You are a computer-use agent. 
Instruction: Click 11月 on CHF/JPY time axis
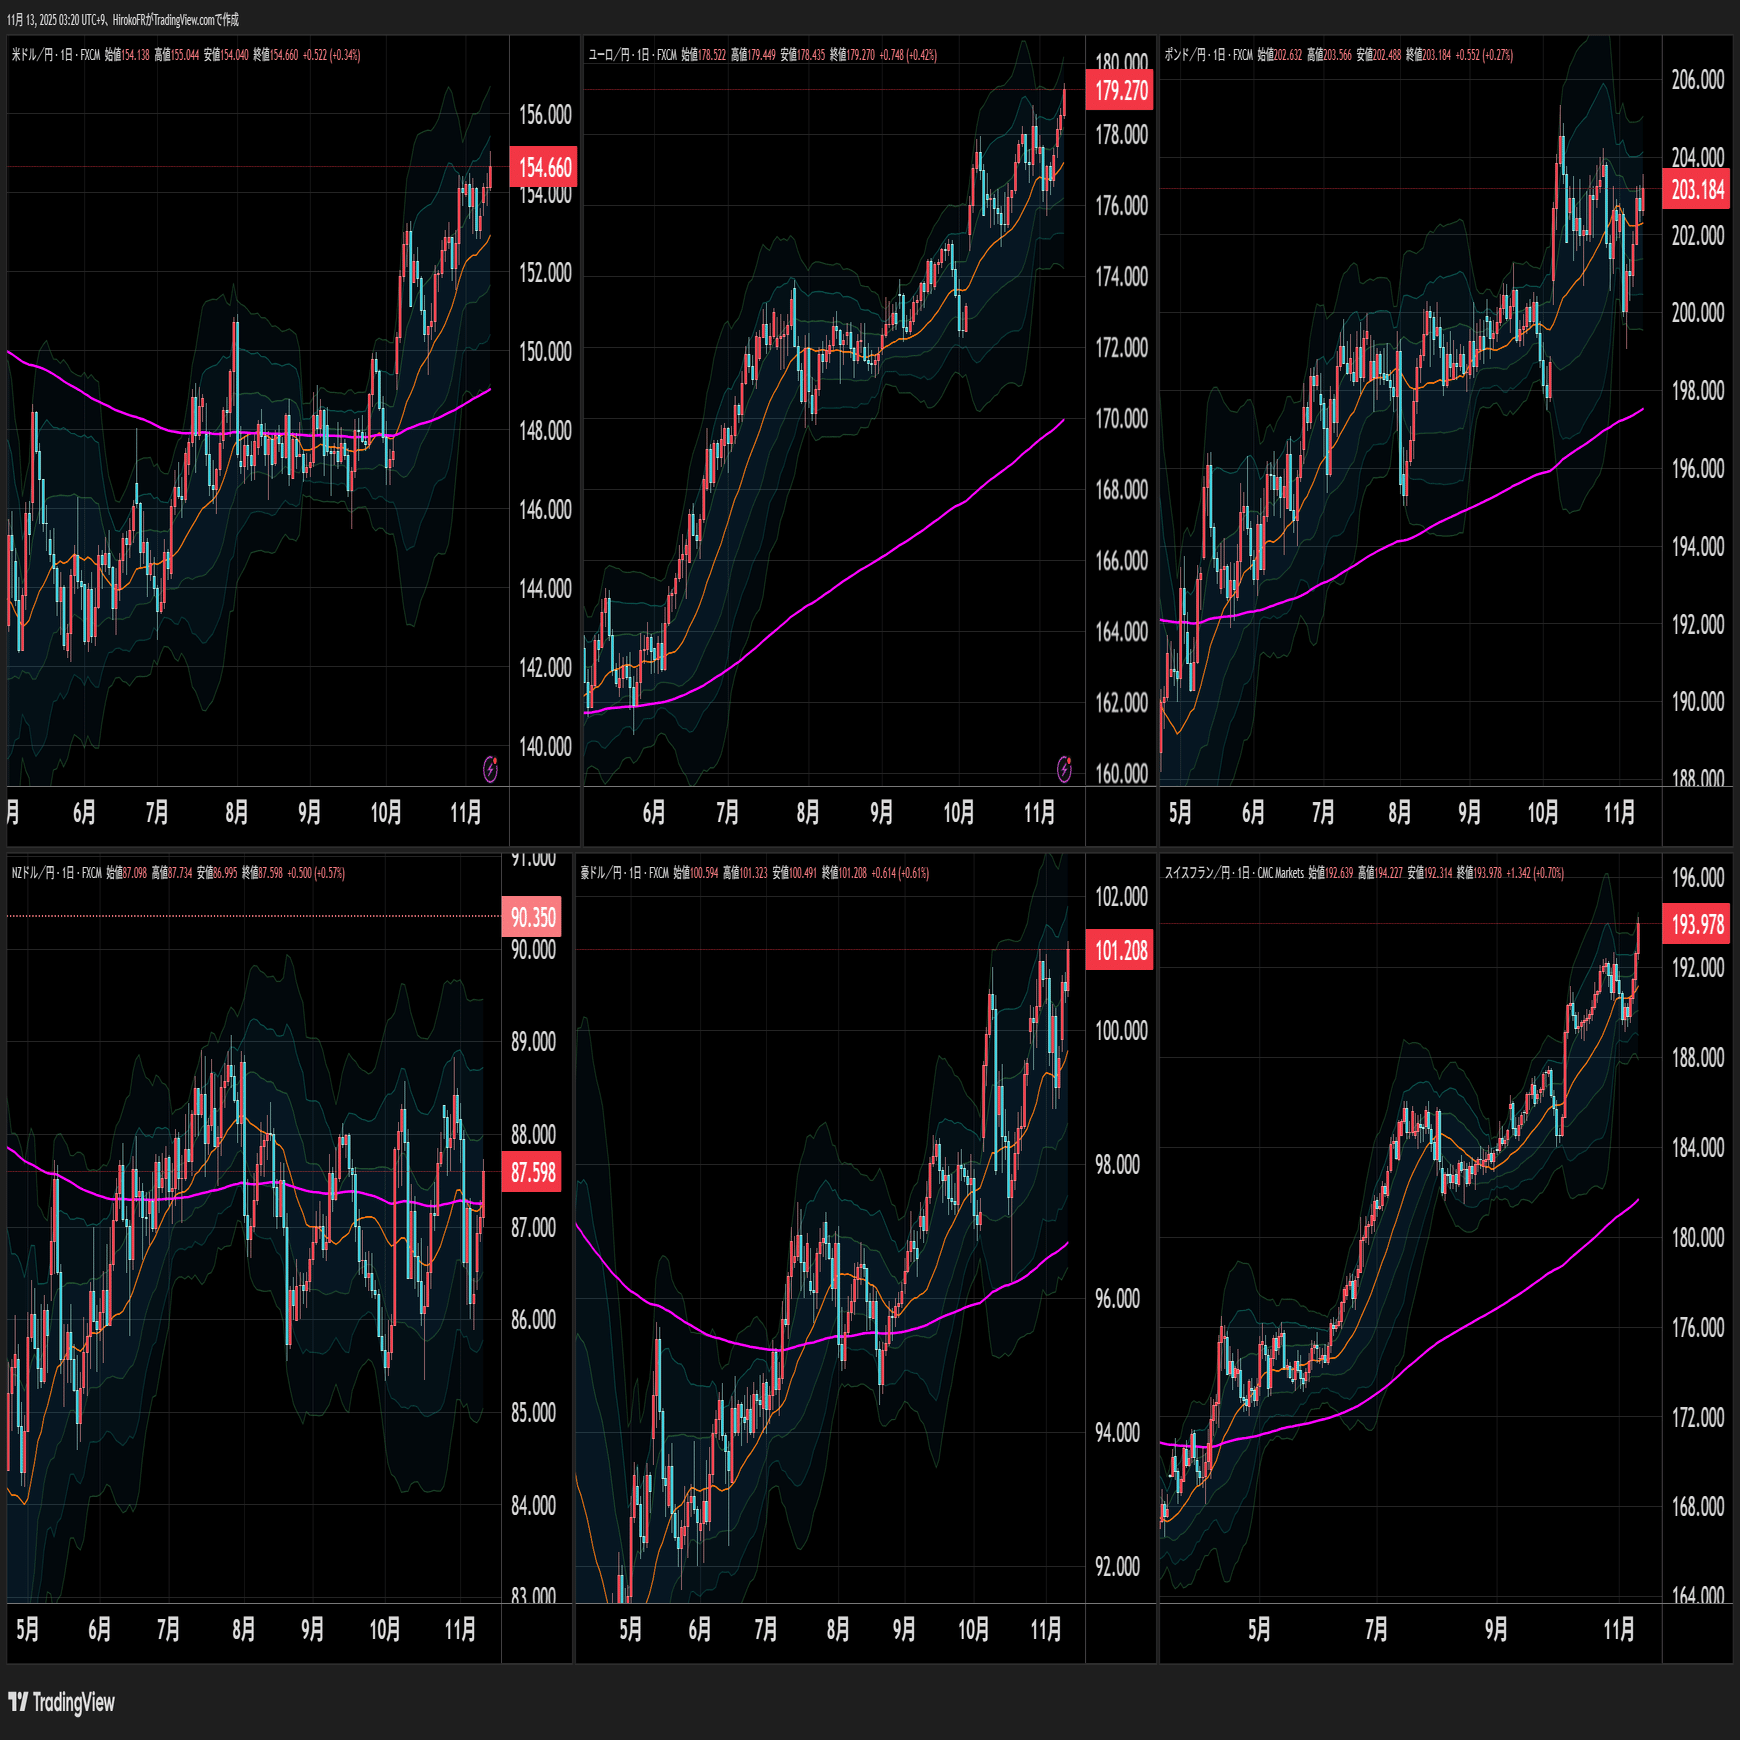point(1619,1631)
